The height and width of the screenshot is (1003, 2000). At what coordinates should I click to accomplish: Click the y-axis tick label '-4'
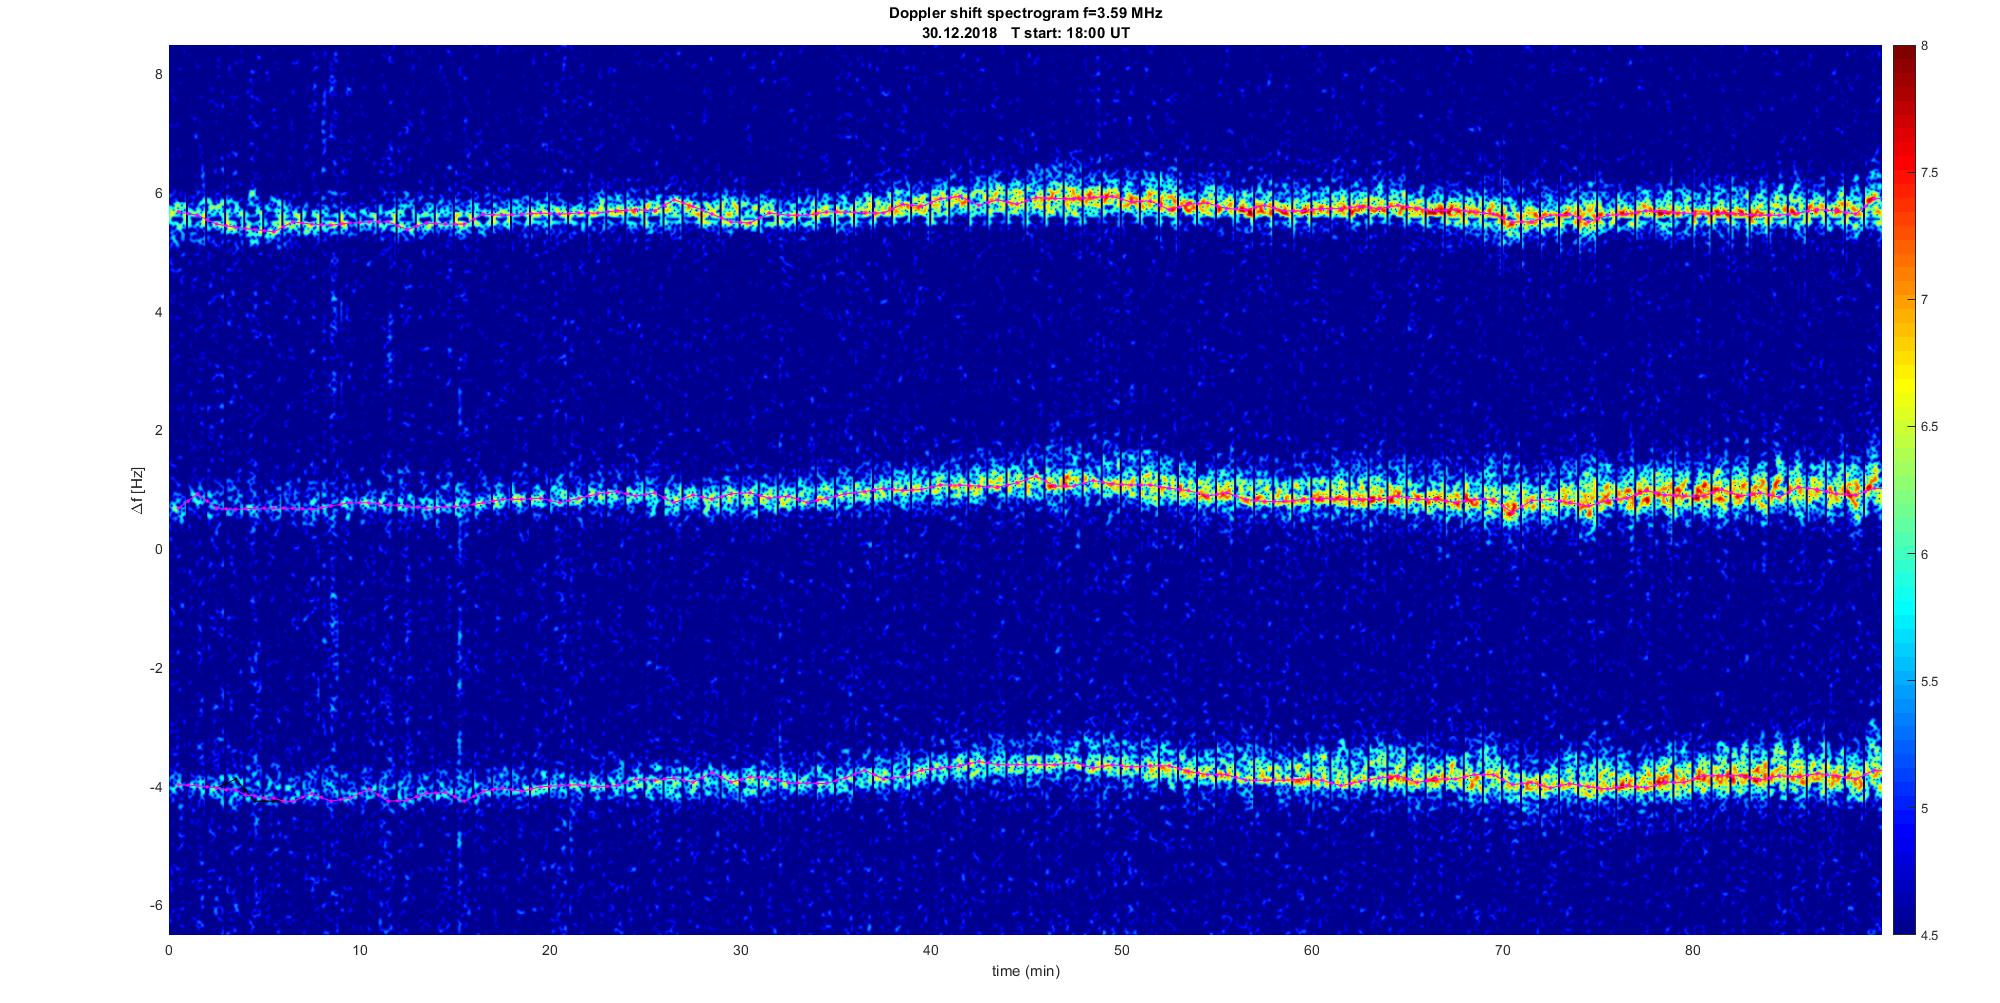click(156, 787)
